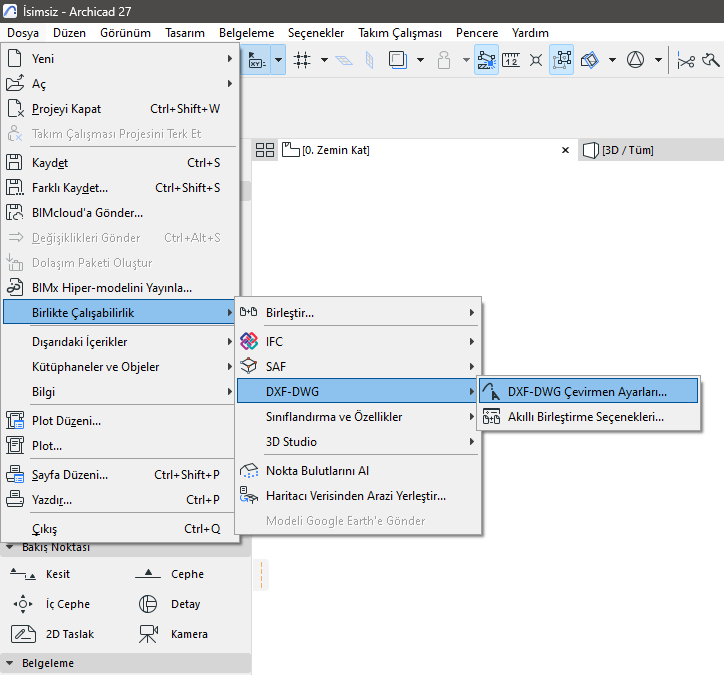Image resolution: width=724 pixels, height=675 pixels.
Task: Click the Farklı Kaydet icon
Action: (x=15, y=187)
